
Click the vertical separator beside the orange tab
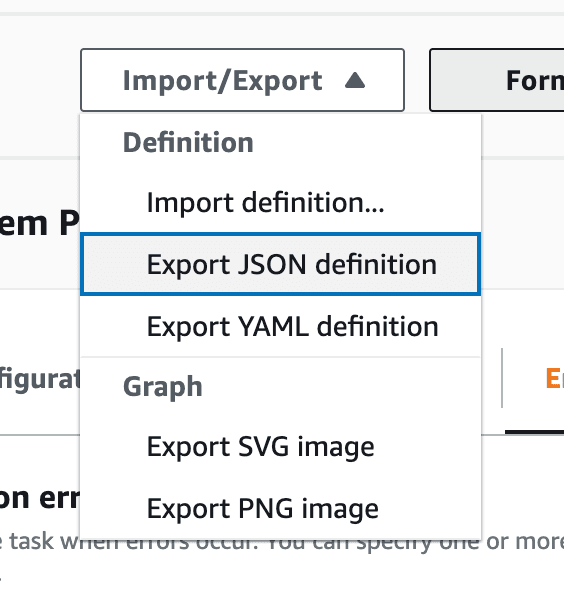(x=502, y=378)
